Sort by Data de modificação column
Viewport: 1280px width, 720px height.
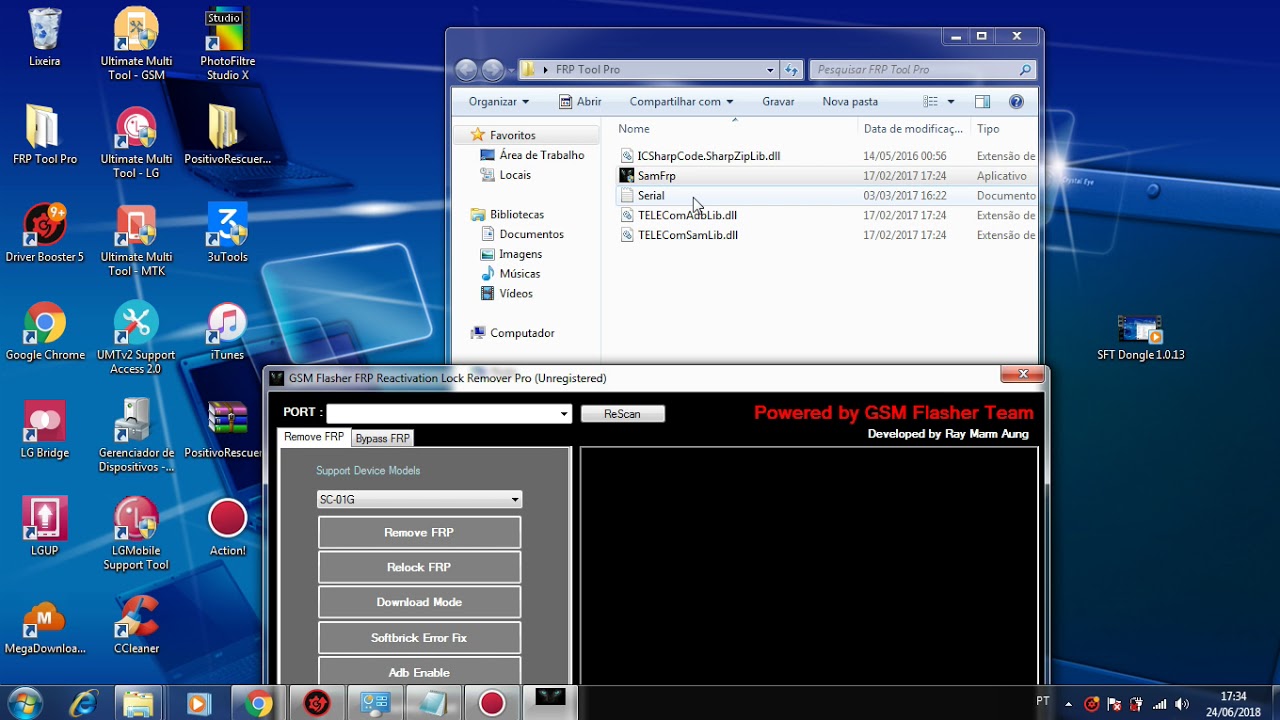(913, 129)
